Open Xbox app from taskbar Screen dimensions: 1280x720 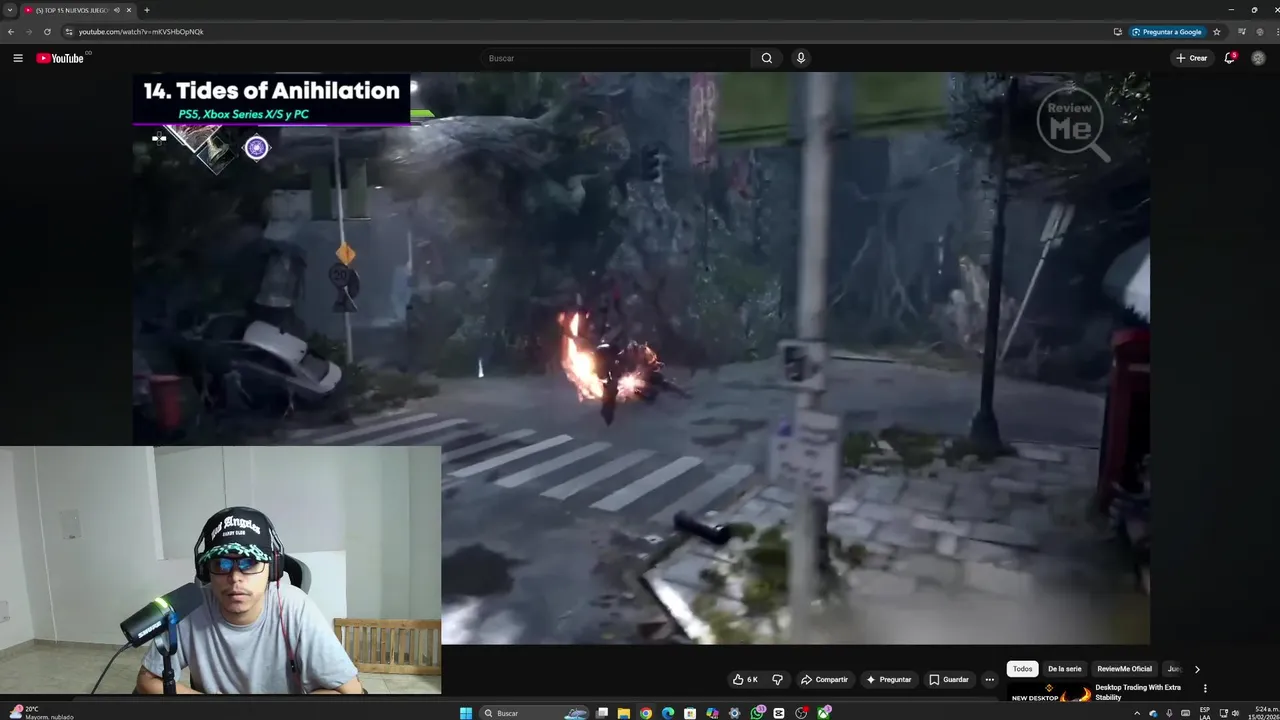pos(824,713)
